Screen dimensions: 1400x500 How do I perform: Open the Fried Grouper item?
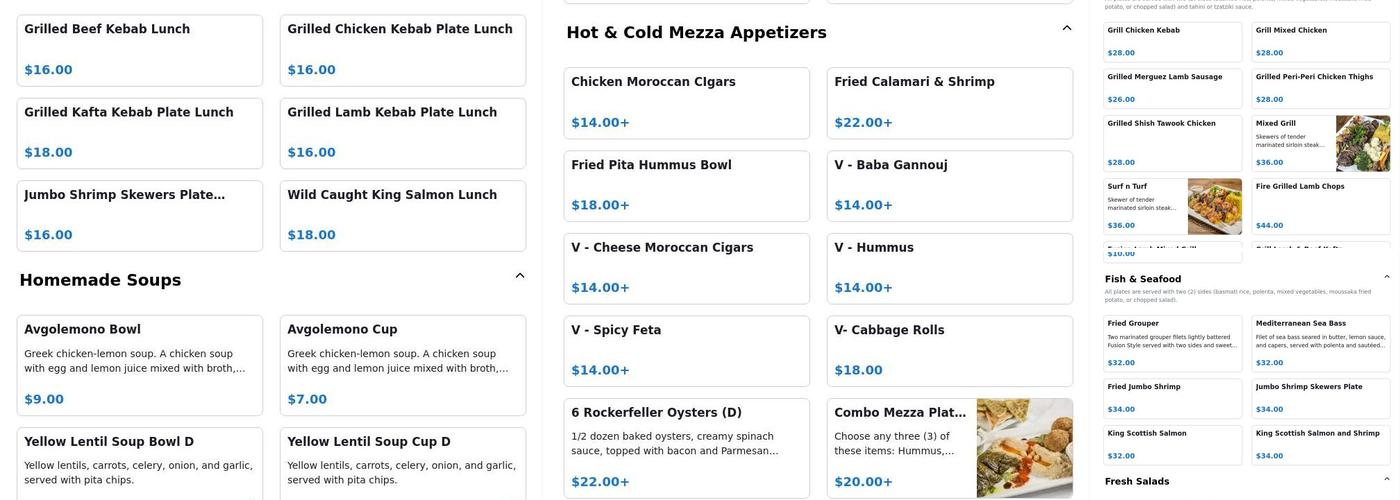pos(1172,343)
